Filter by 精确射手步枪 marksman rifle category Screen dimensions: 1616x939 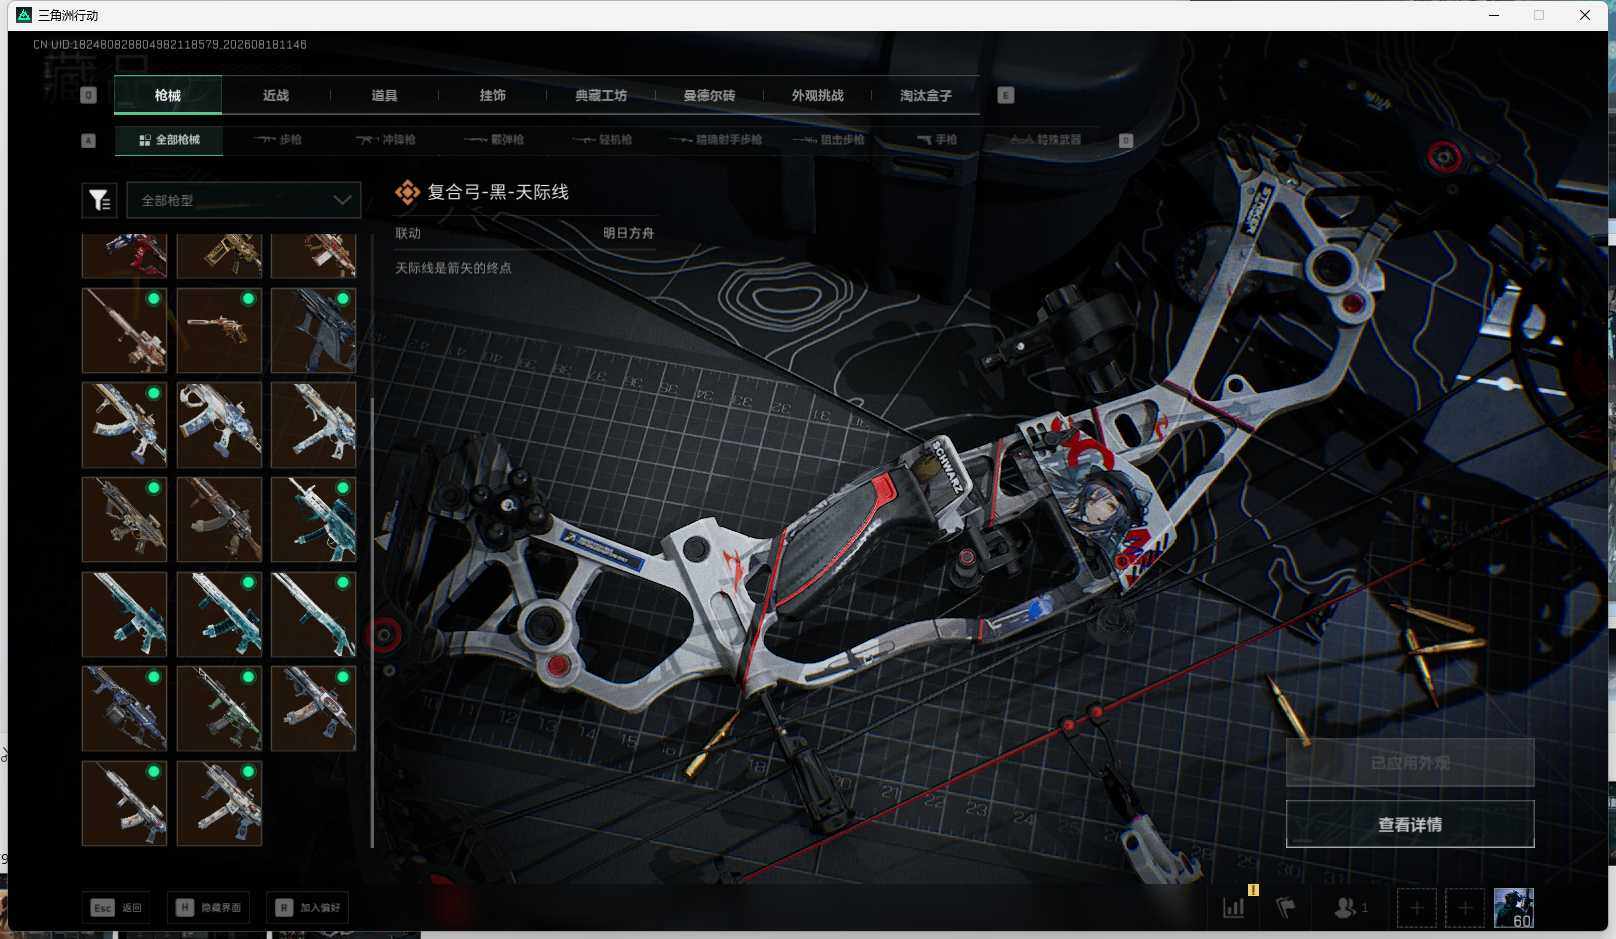click(x=716, y=140)
